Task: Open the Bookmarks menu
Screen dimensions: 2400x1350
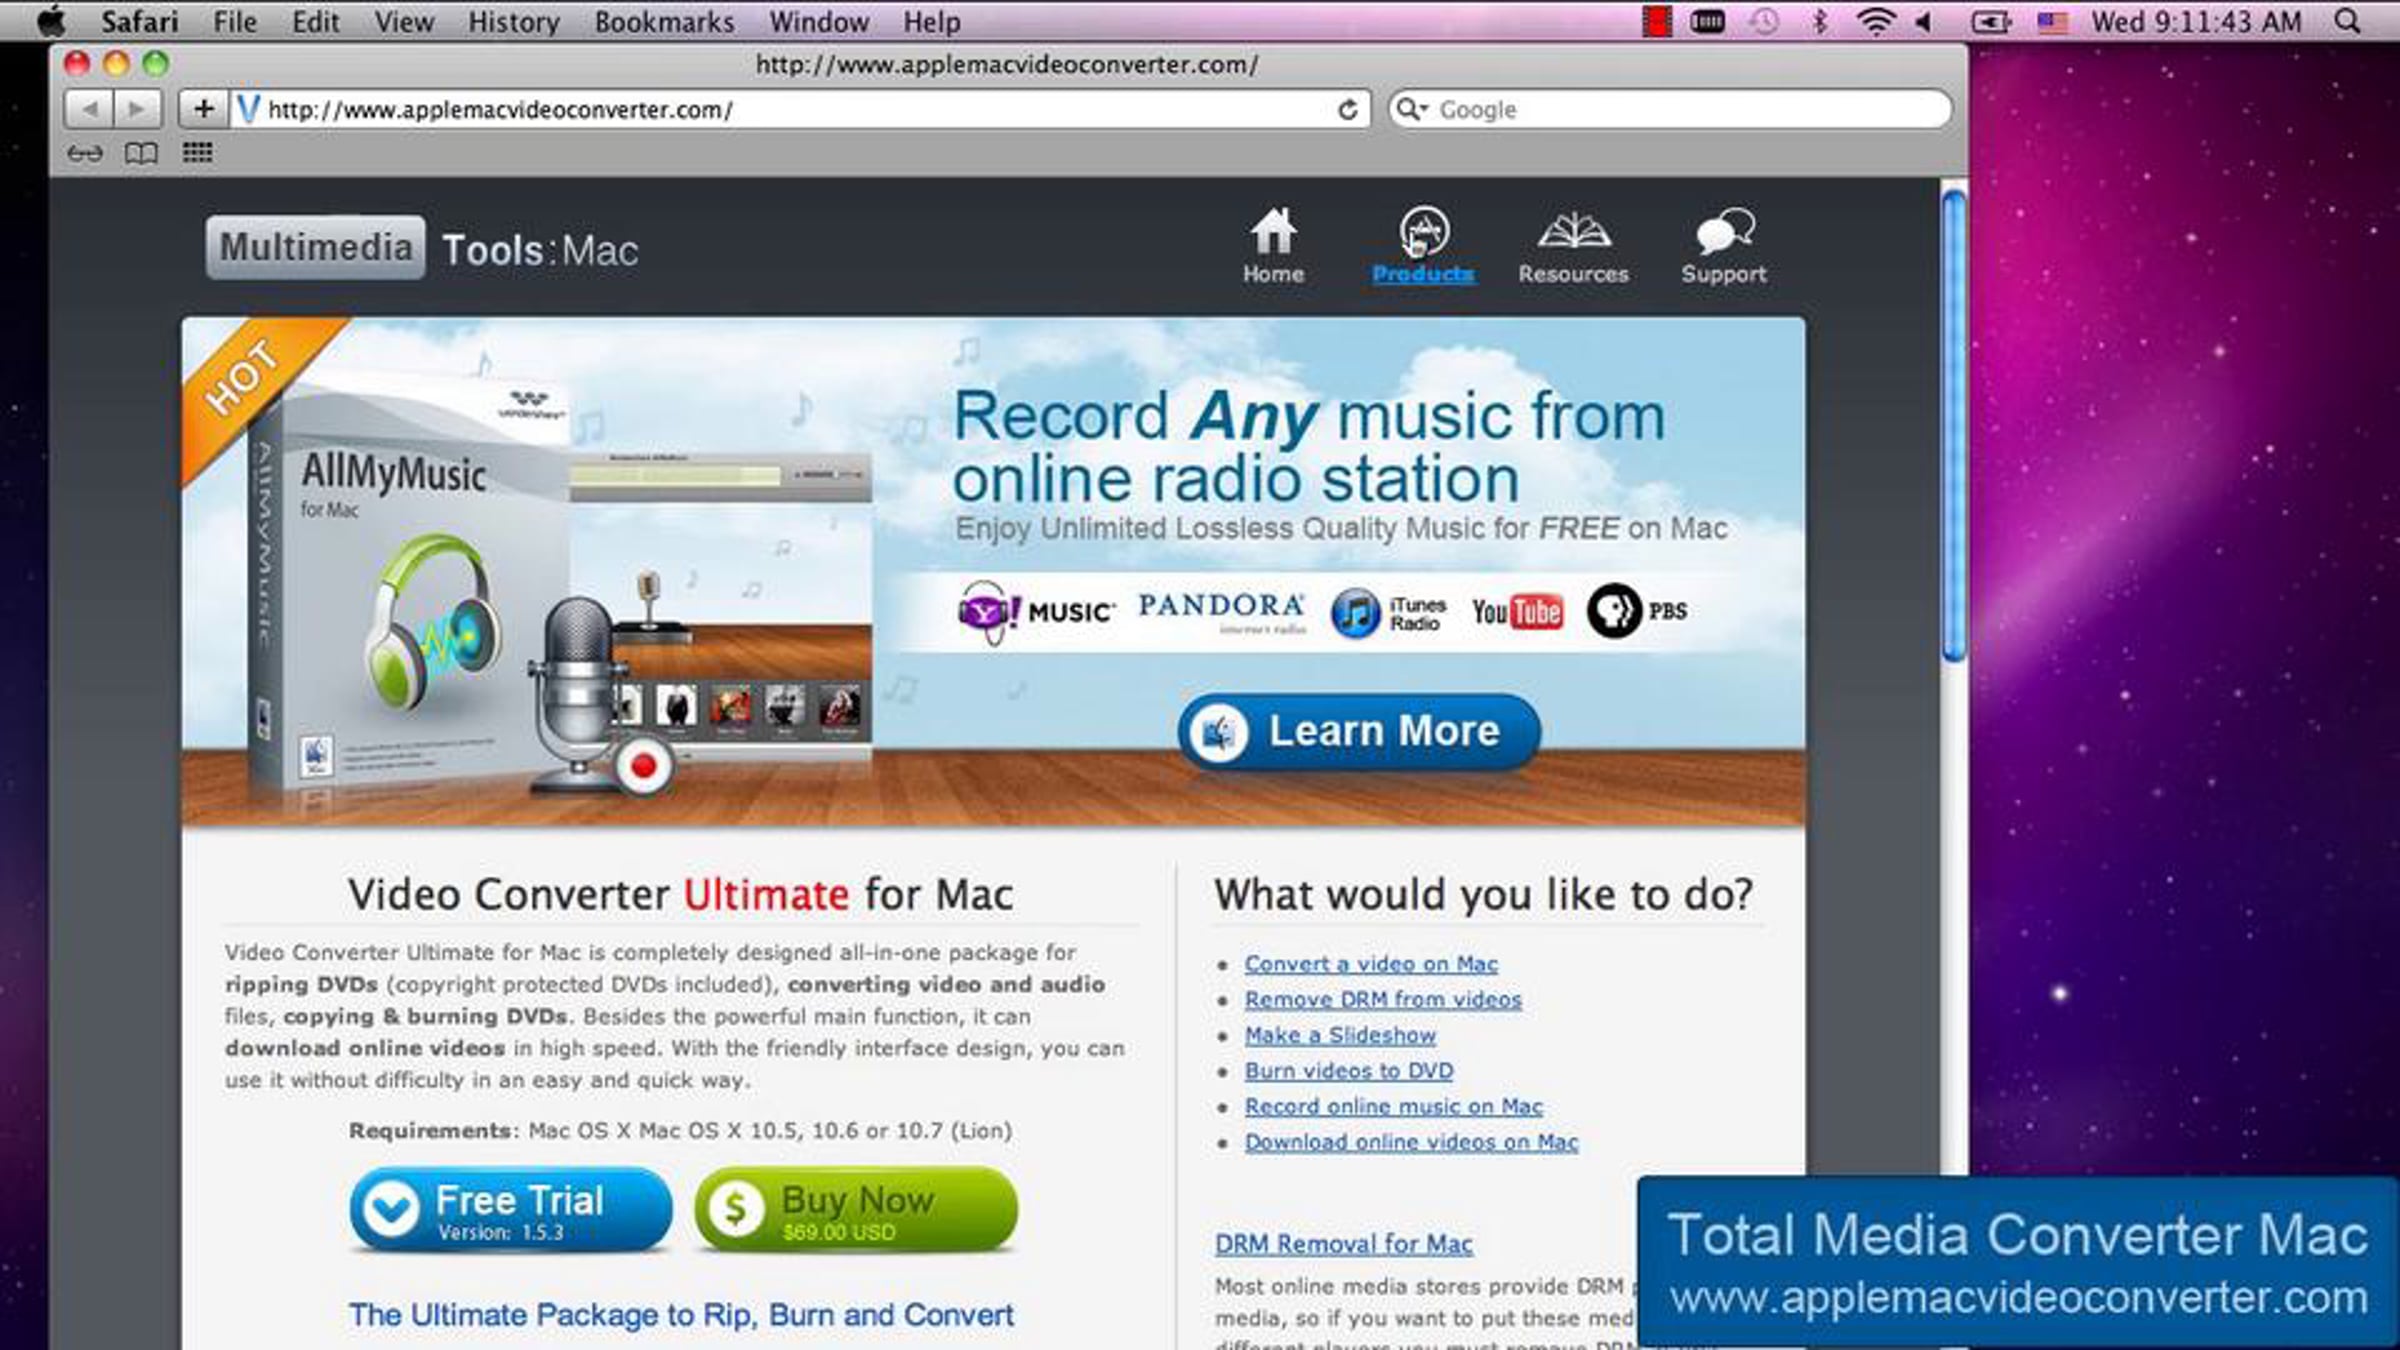Action: 664,21
